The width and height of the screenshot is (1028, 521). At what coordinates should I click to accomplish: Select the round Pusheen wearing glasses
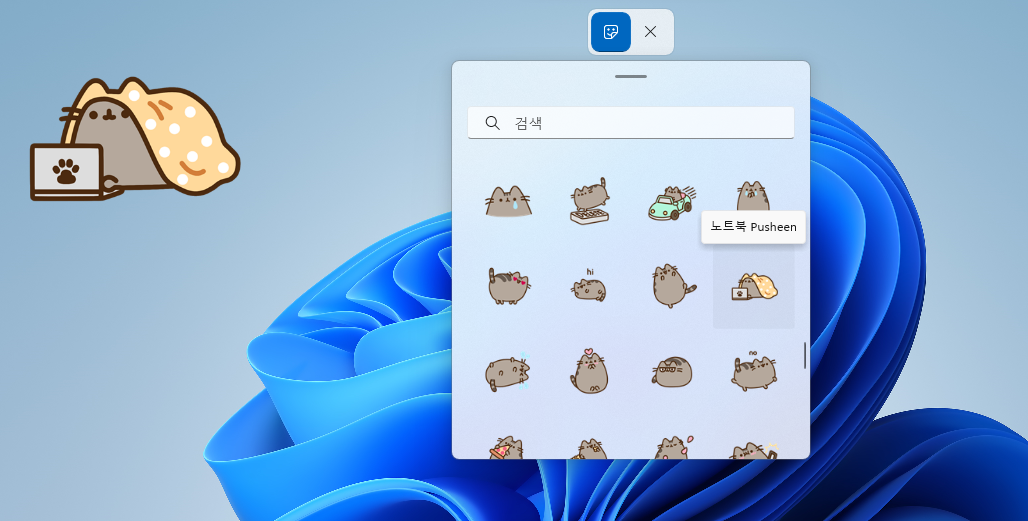click(671, 372)
